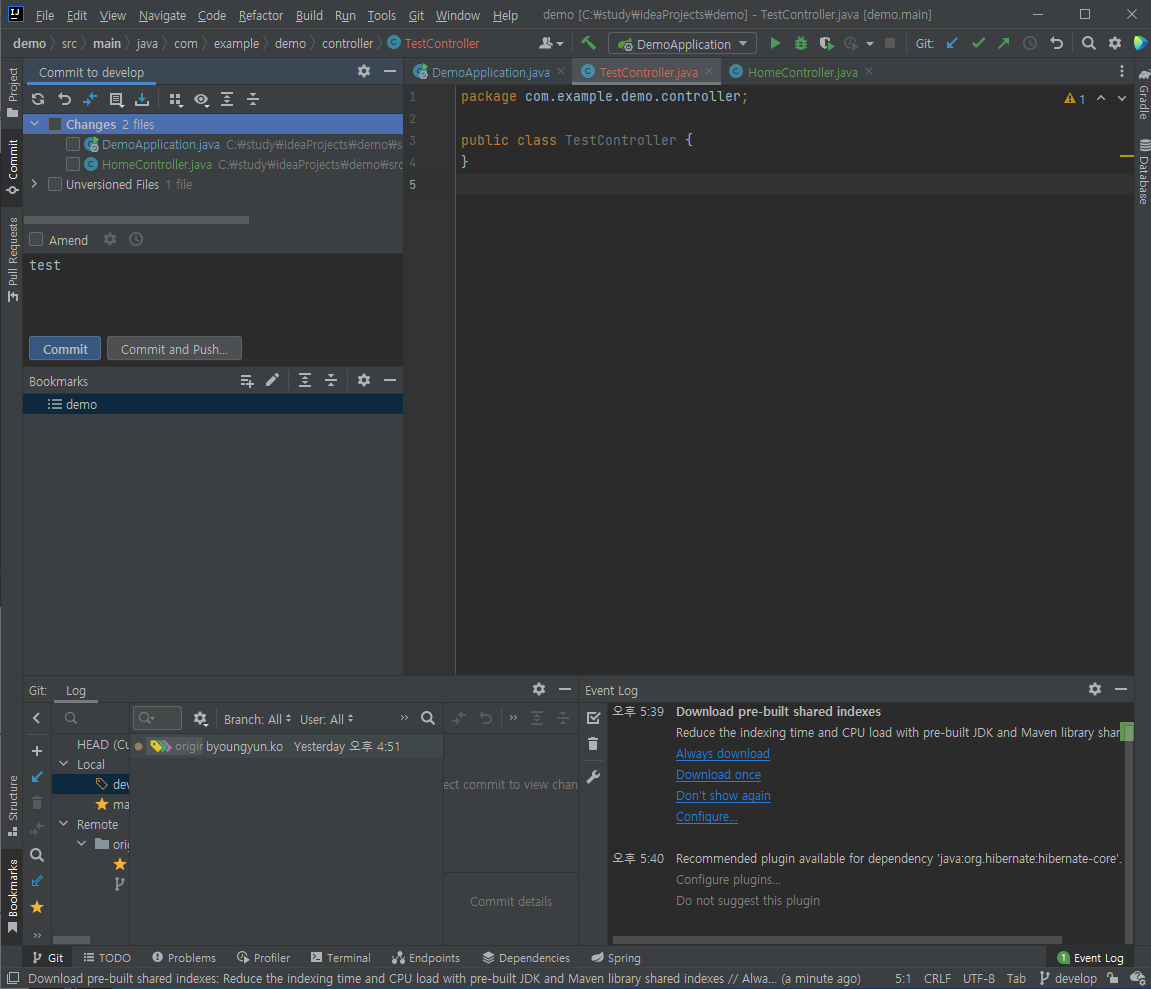This screenshot has height=989, width=1151.
Task: Click the Debug bug icon
Action: coord(800,44)
